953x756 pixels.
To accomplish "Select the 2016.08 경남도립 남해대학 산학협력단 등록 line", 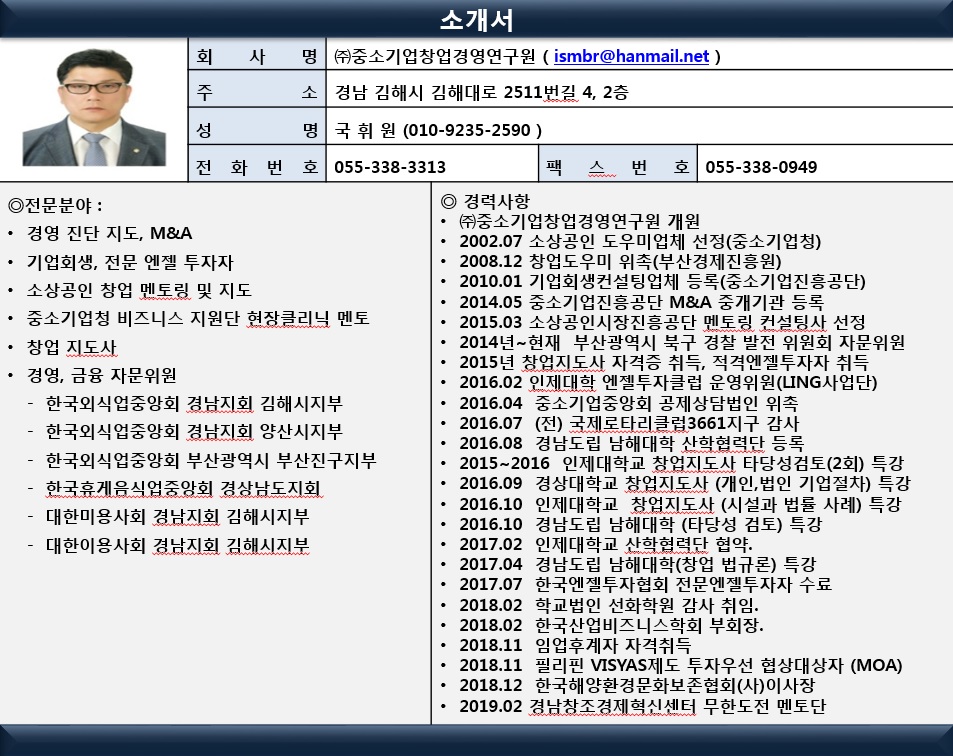I will [x=631, y=443].
